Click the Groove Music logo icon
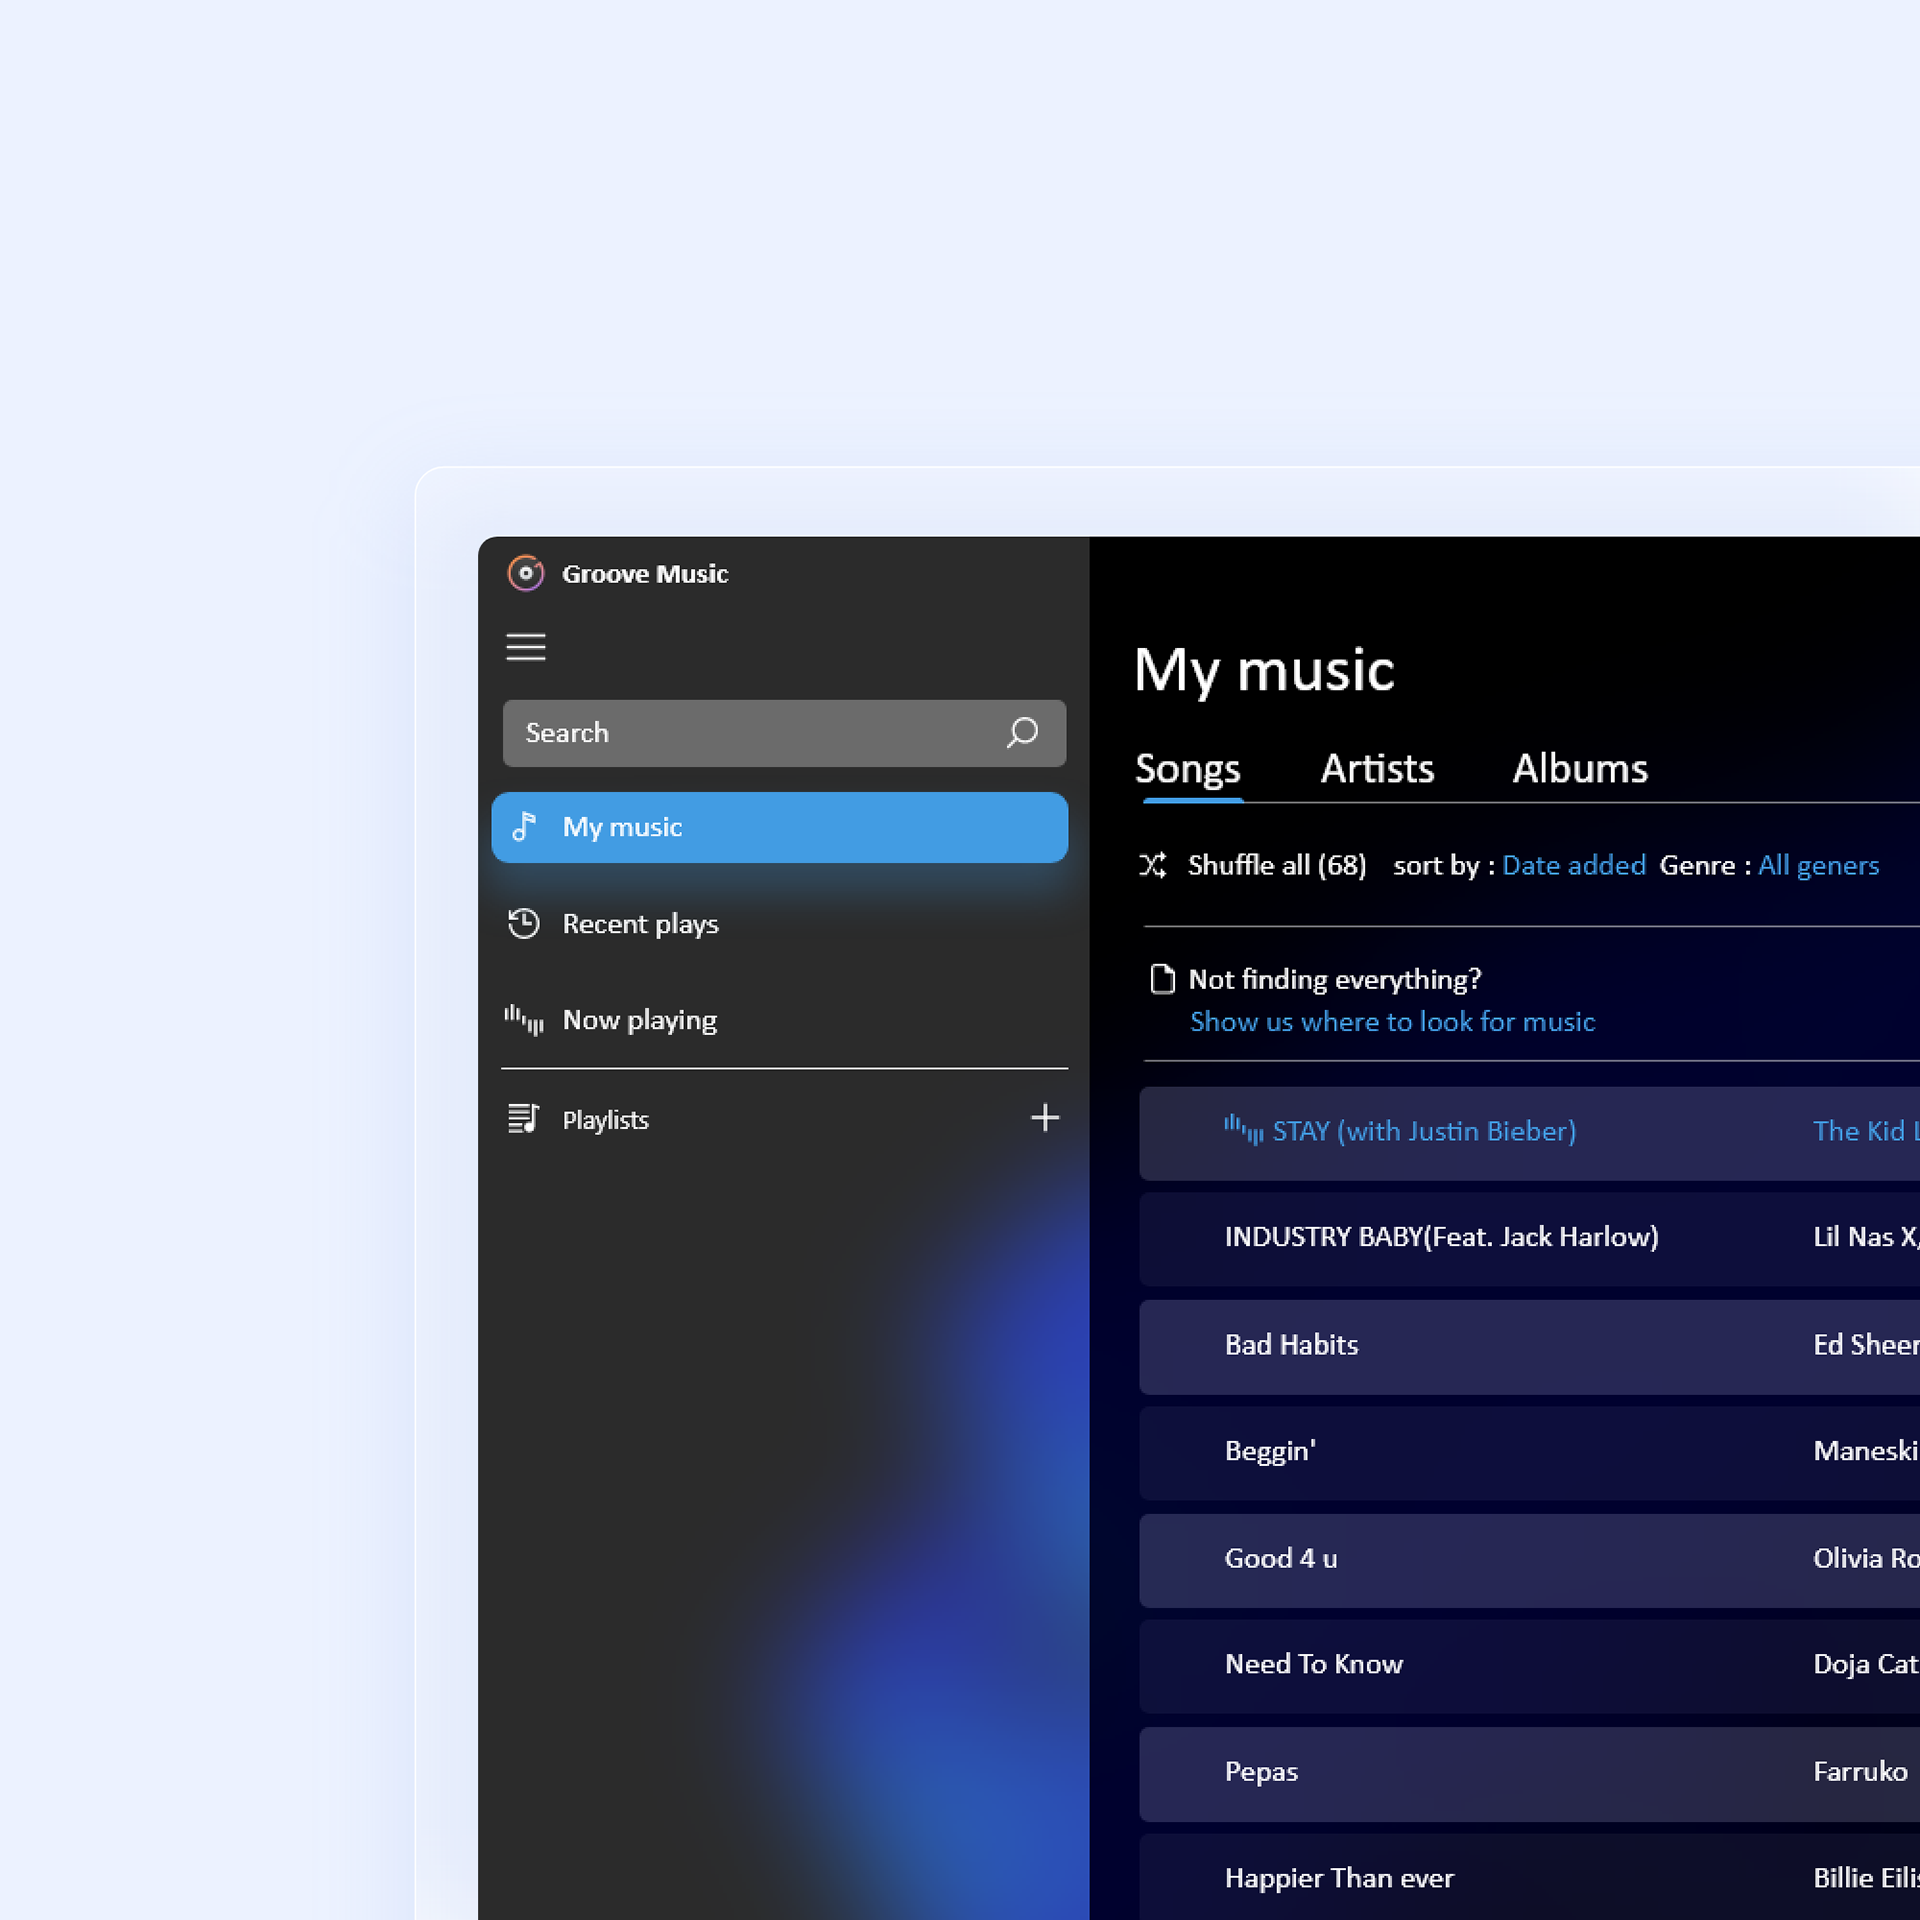Image resolution: width=1920 pixels, height=1920 pixels. [526, 574]
